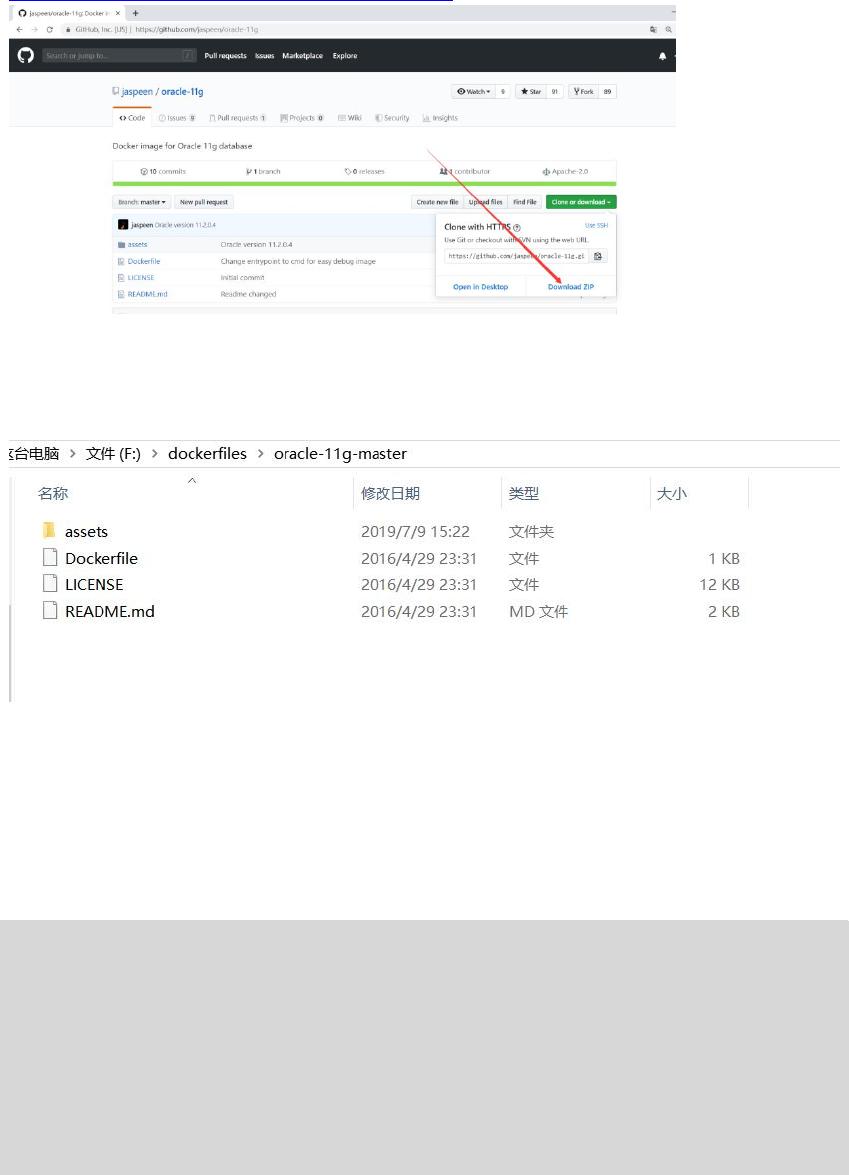Switch to the Projects tab
This screenshot has width=849, height=1175.
tap(302, 118)
